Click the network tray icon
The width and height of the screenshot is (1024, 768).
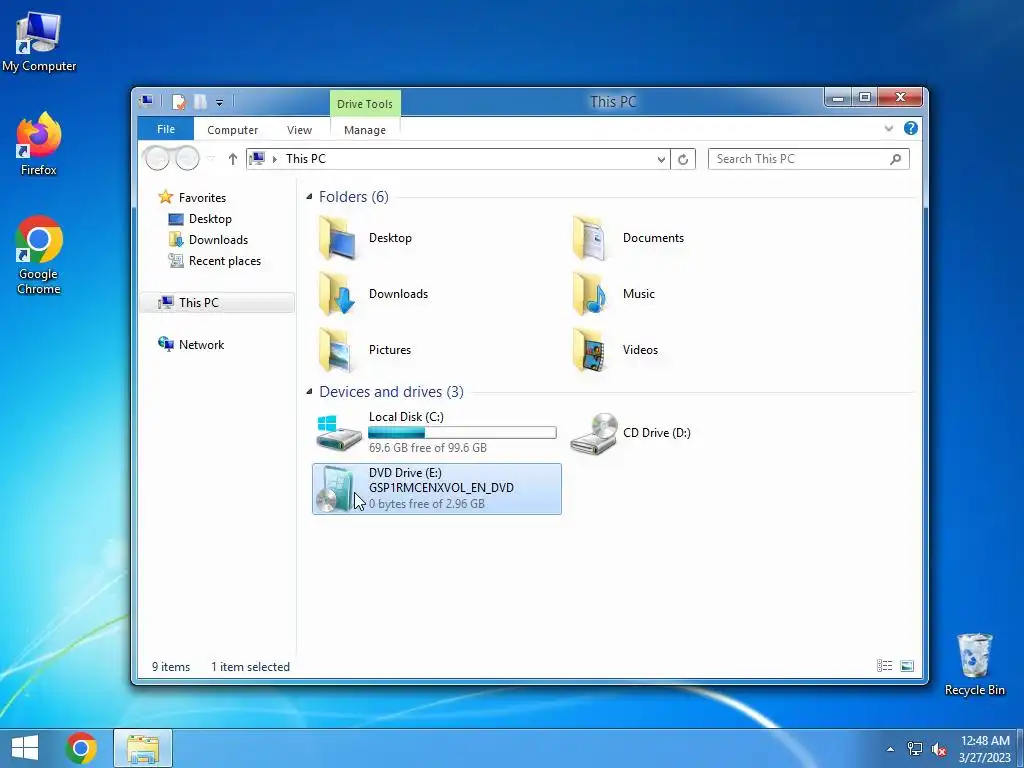(x=915, y=749)
